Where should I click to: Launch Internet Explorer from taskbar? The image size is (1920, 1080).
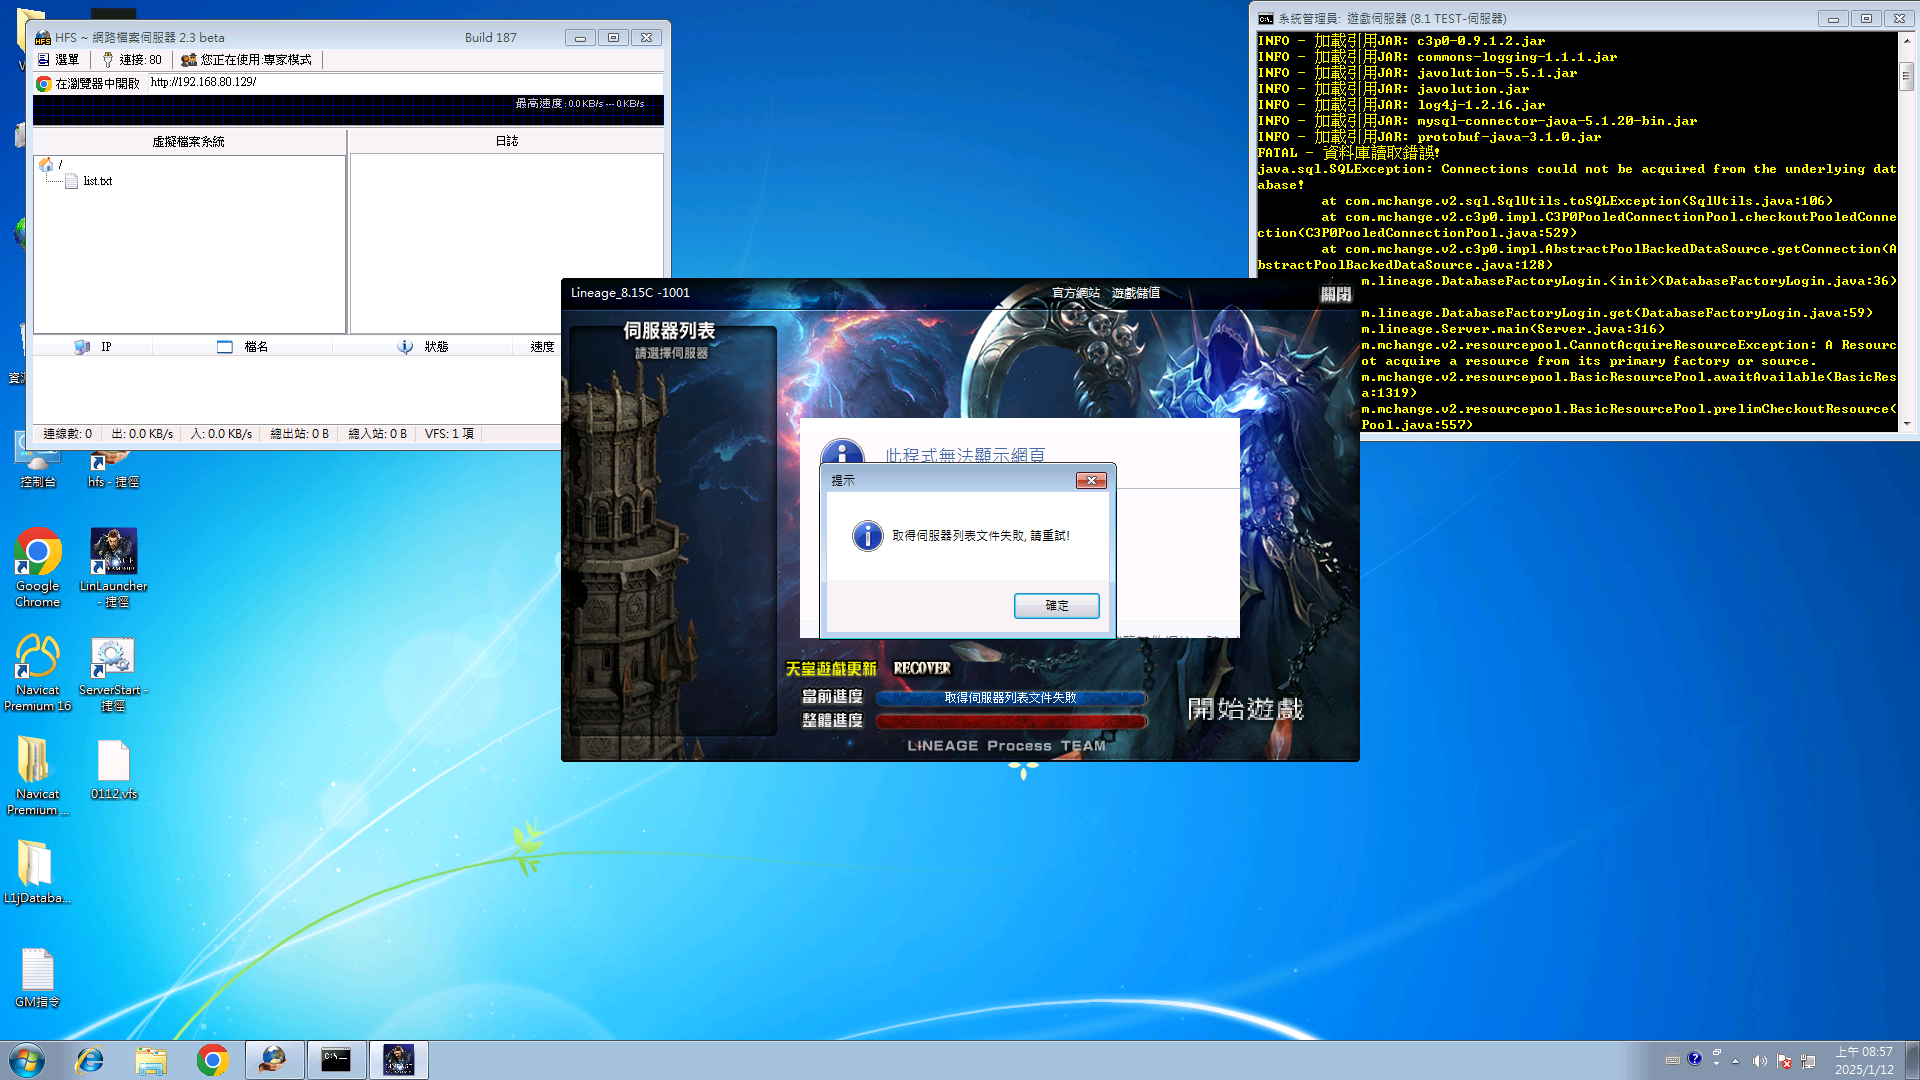click(90, 1060)
